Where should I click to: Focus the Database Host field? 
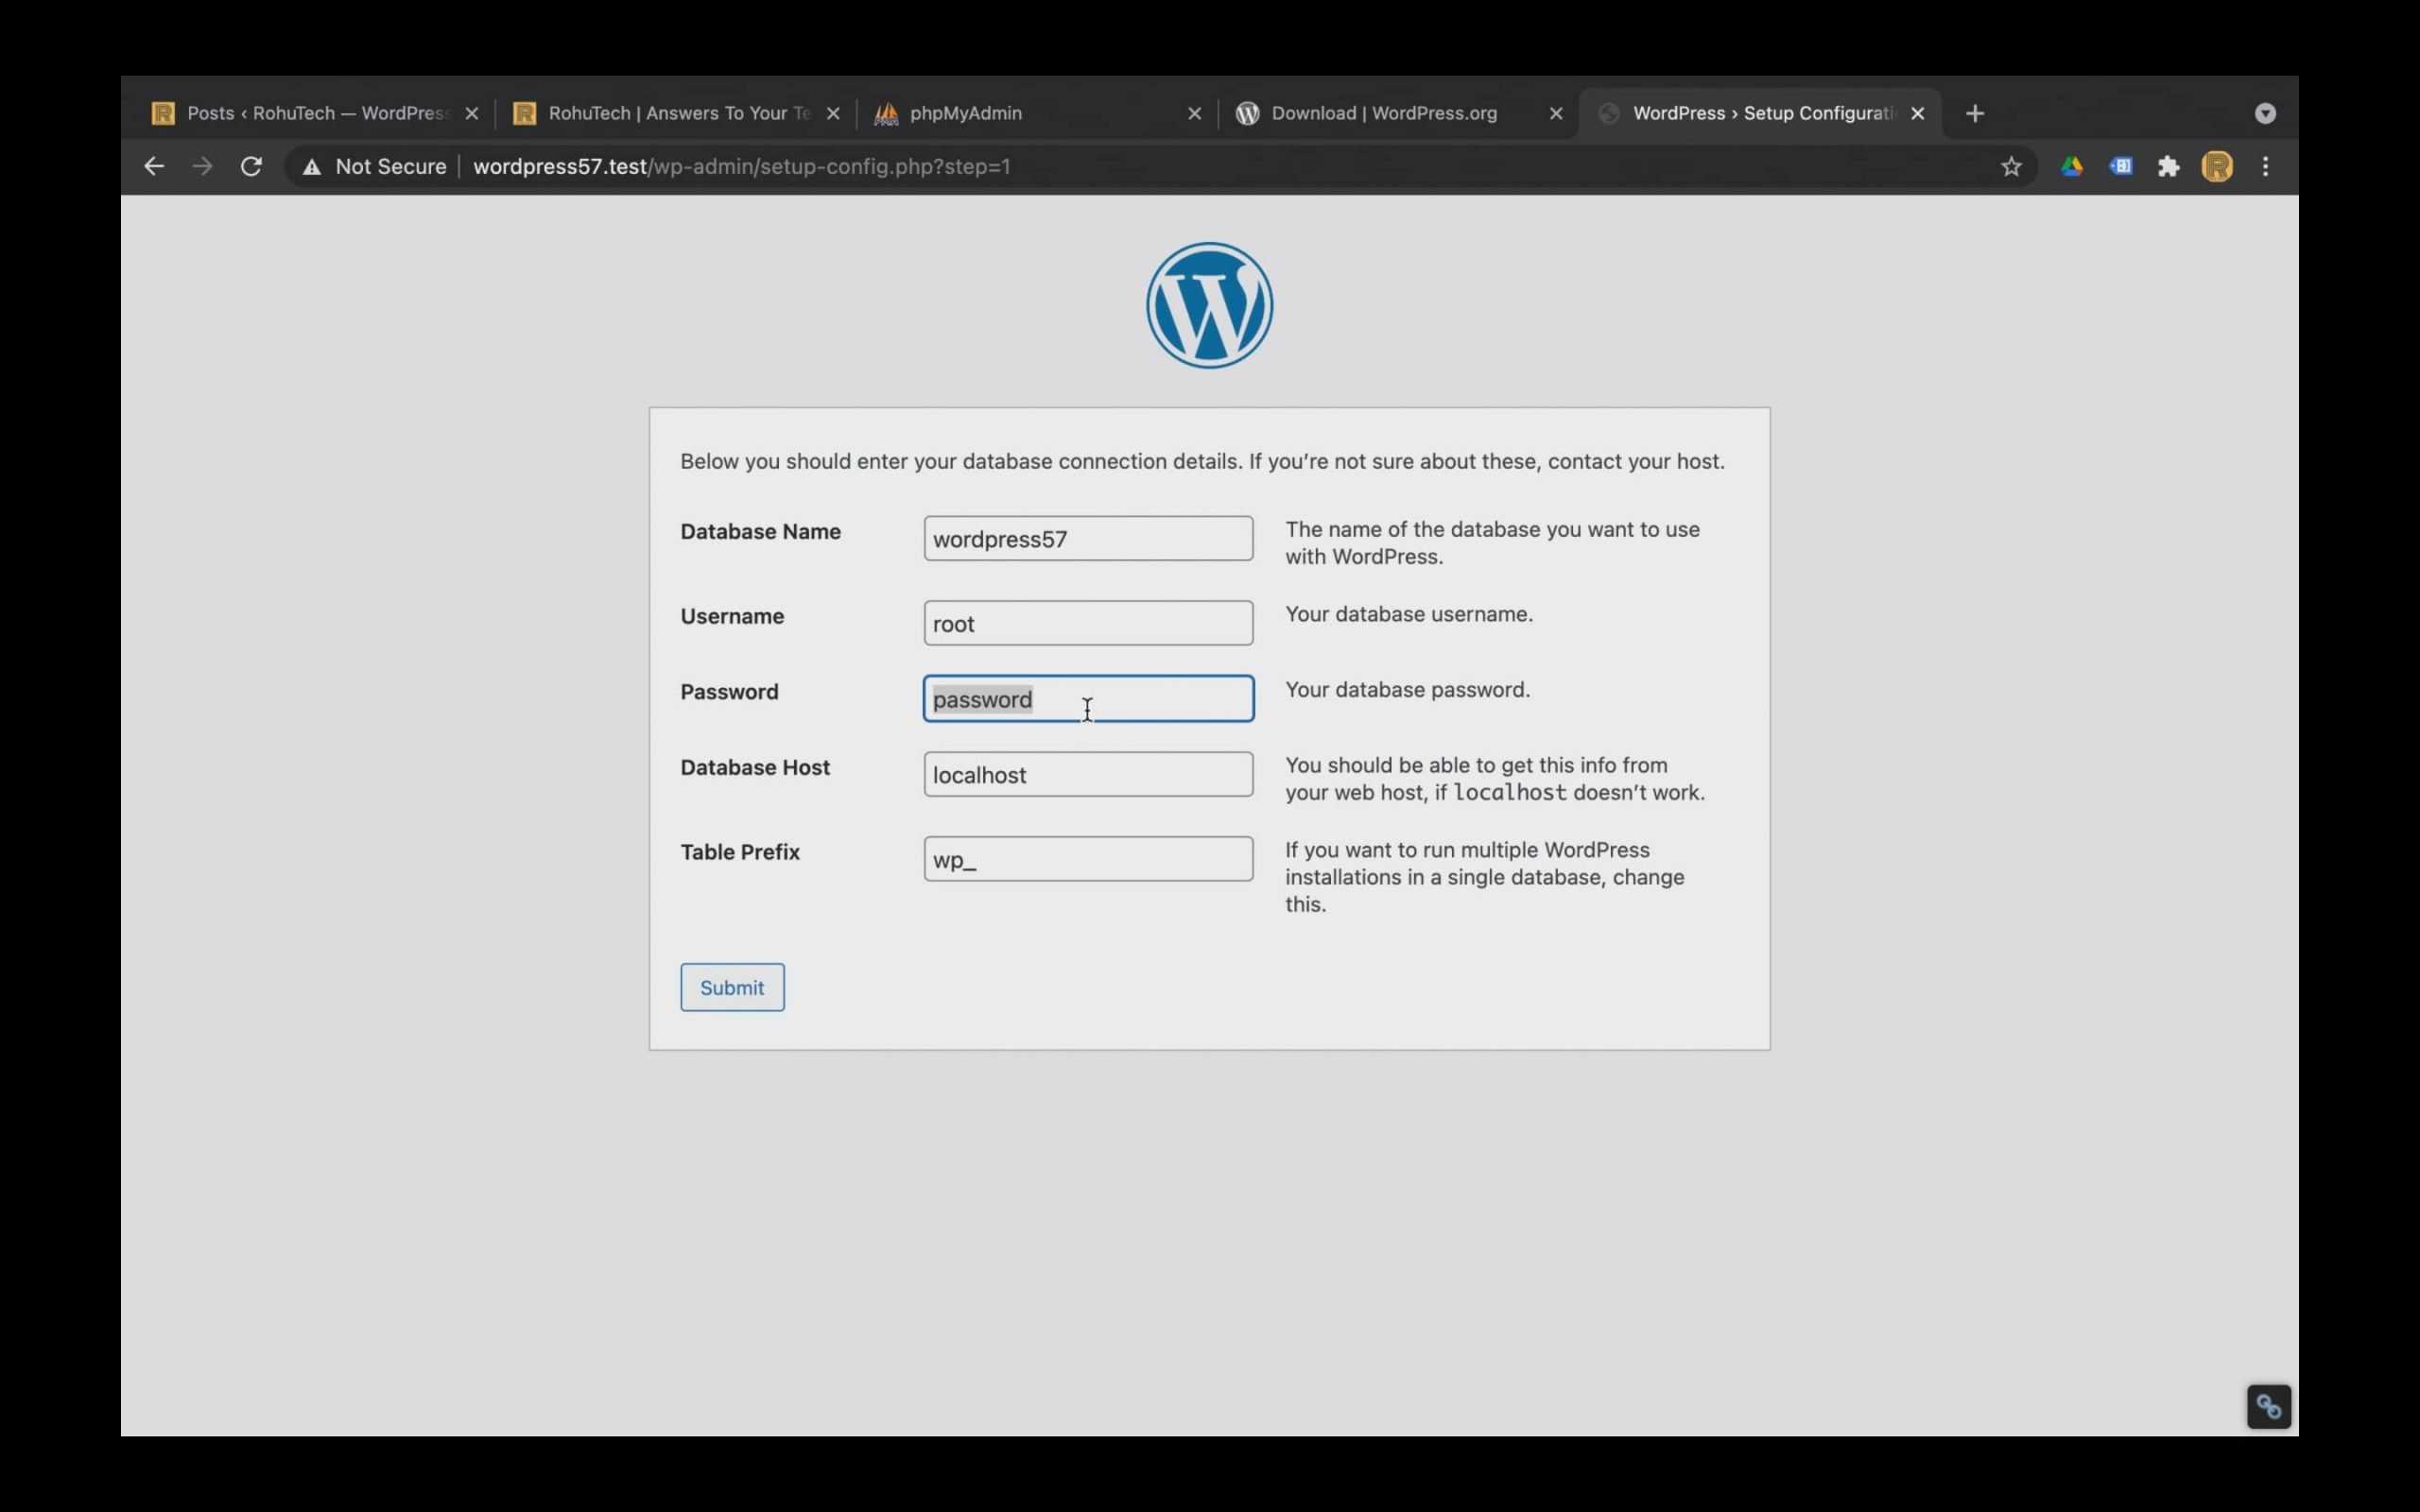point(1088,775)
